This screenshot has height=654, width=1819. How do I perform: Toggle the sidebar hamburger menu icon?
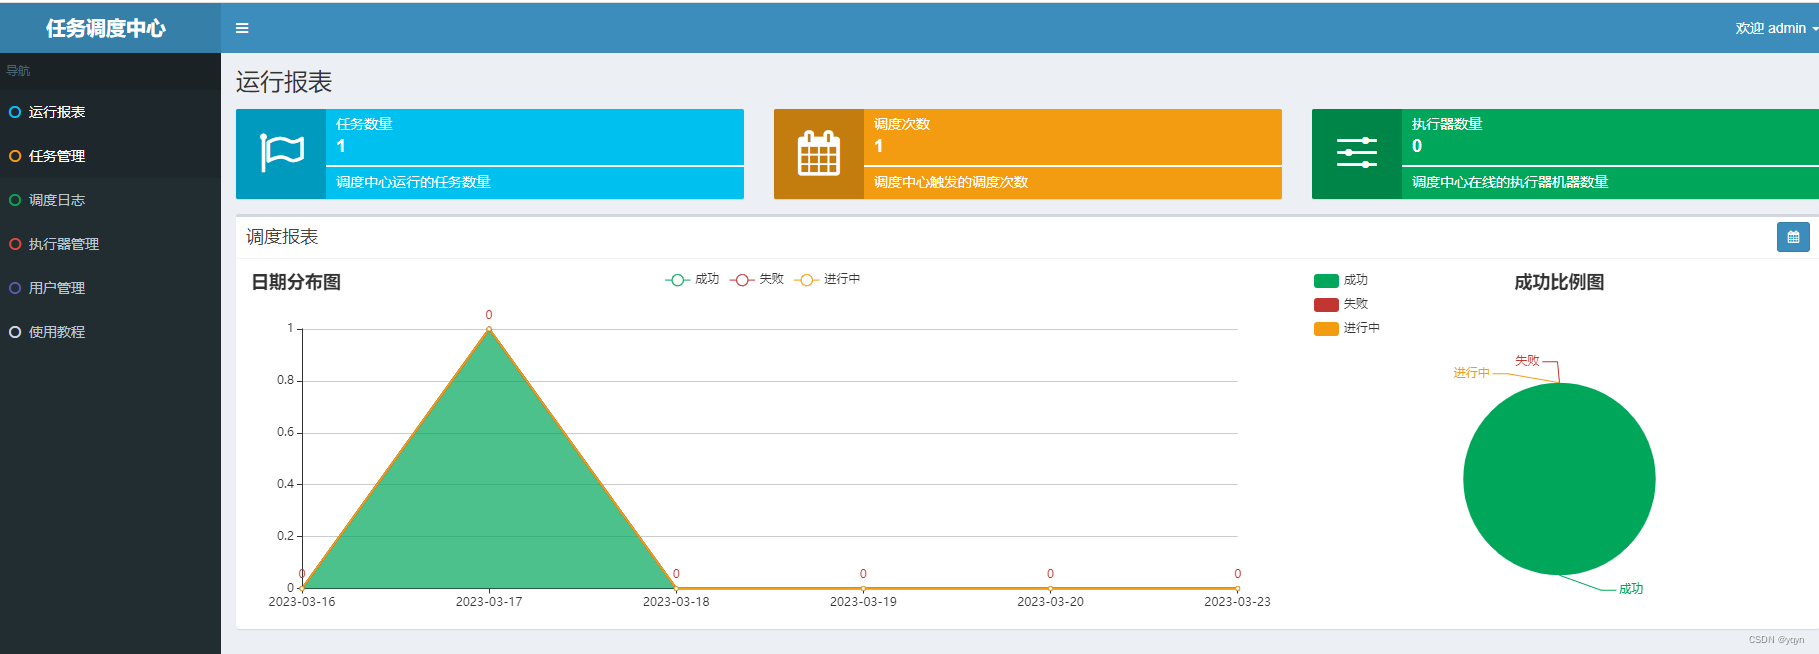click(242, 28)
